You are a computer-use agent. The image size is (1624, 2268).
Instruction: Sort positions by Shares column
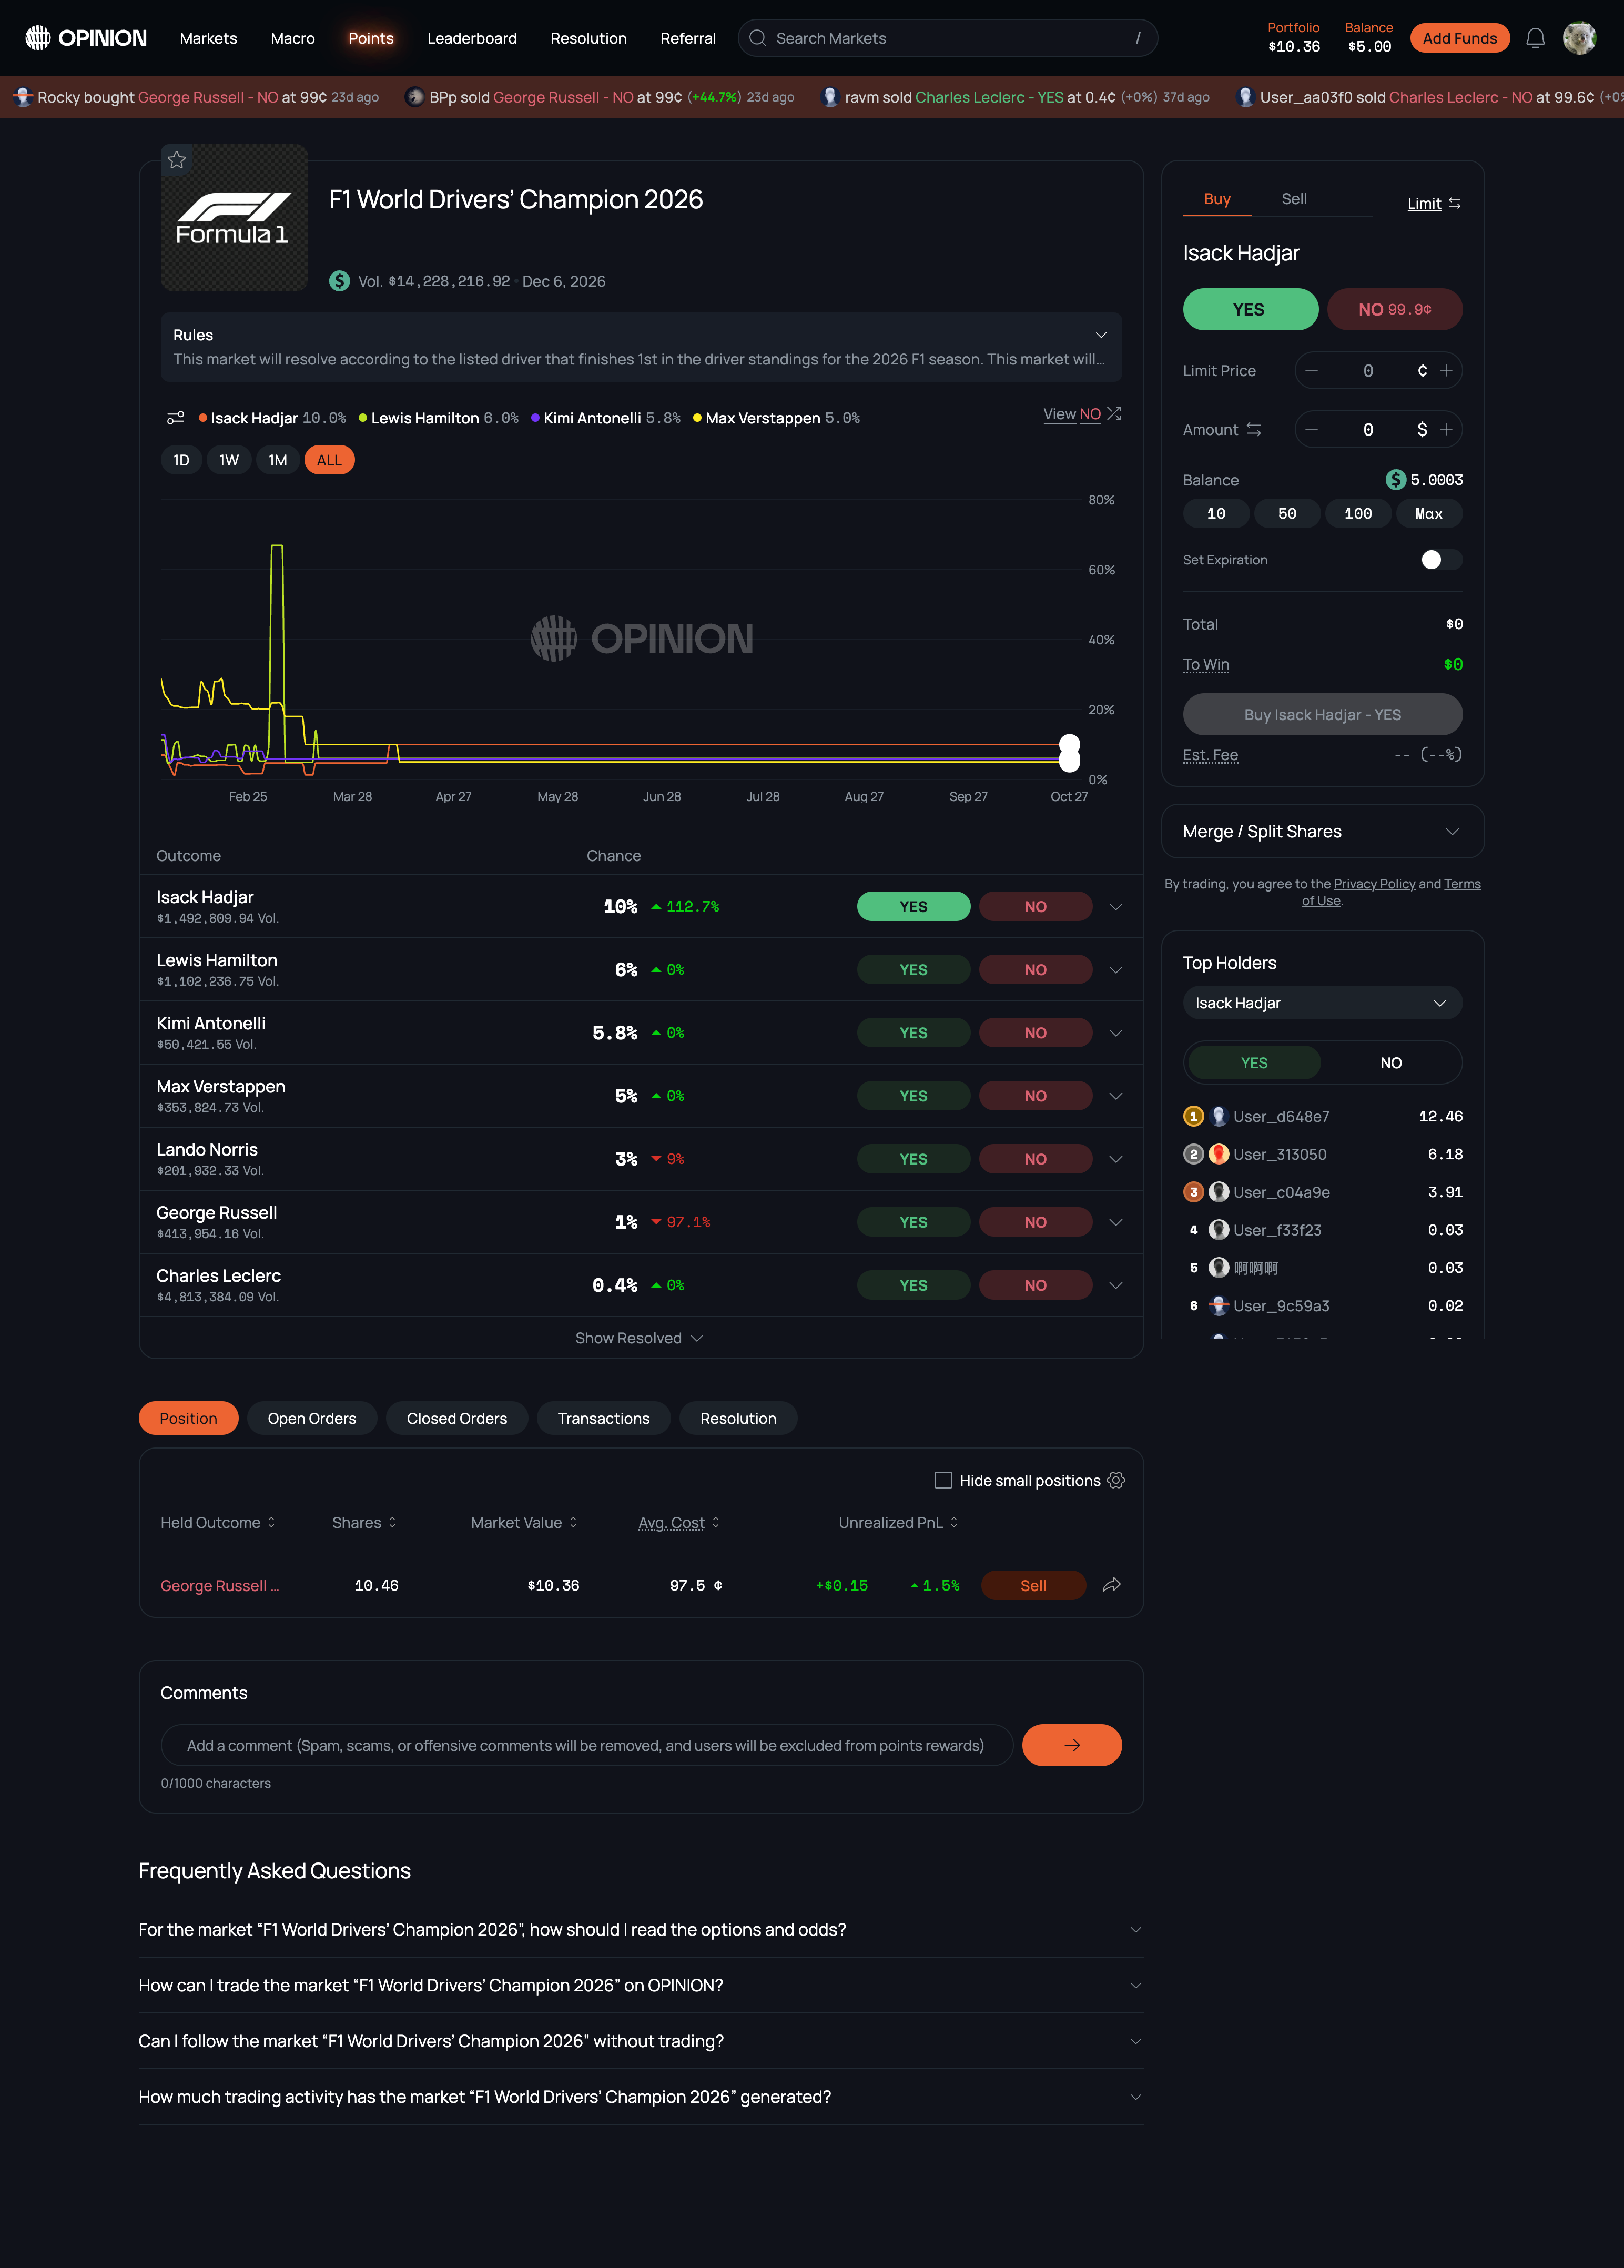[365, 1522]
